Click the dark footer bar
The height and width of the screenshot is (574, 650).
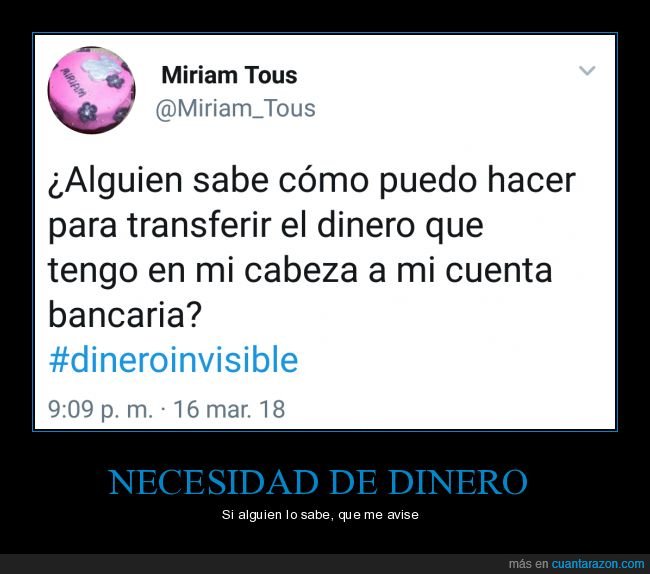(x=325, y=564)
